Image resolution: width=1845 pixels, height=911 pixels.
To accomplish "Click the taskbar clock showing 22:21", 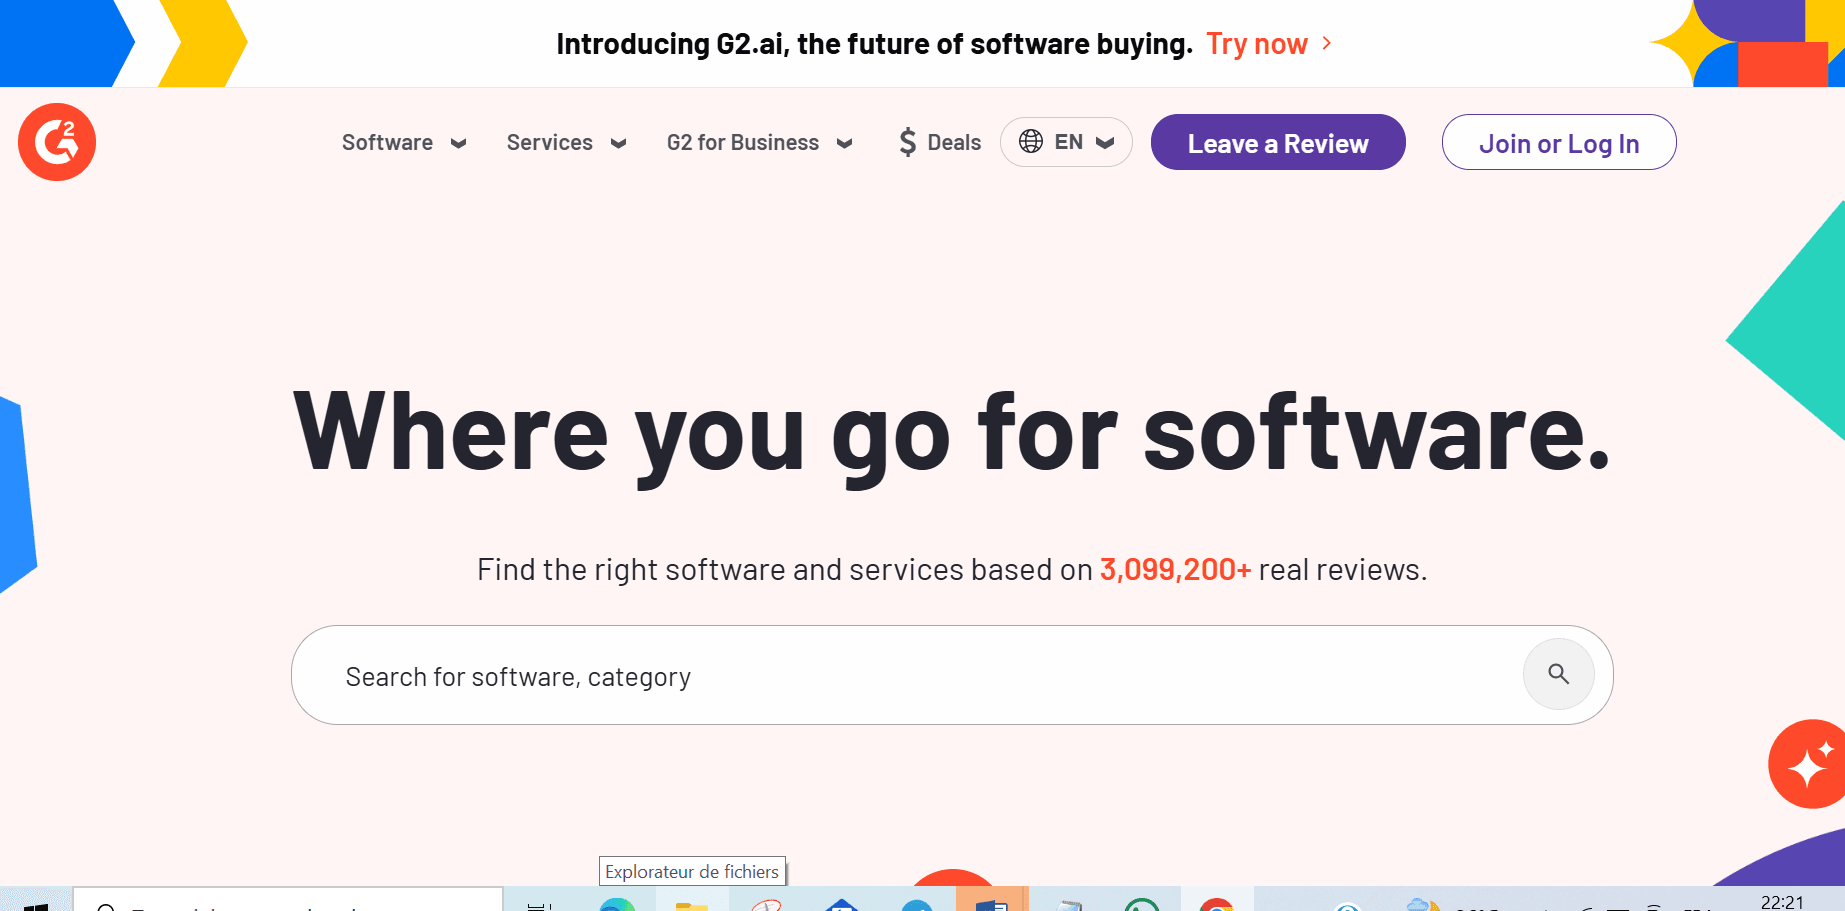I will click(1782, 902).
